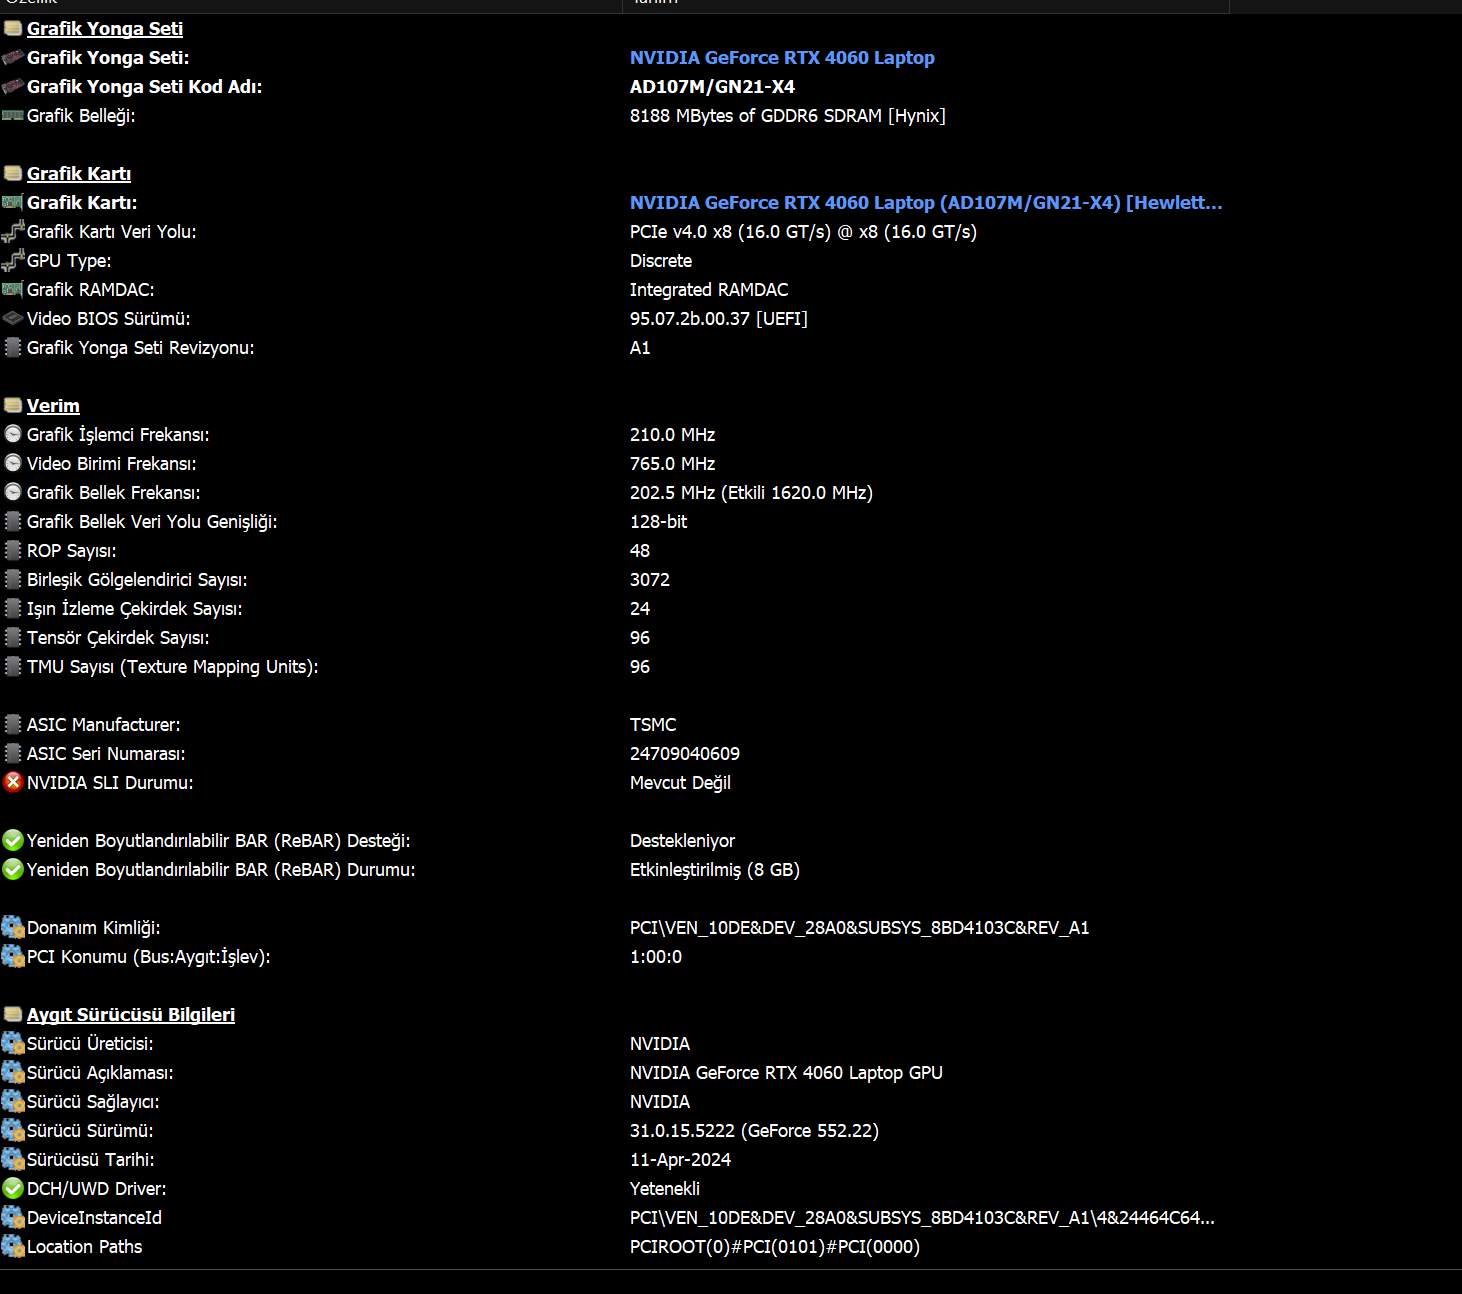
Task: Select the Destekleniyor ReBAR support value
Action: 682,841
